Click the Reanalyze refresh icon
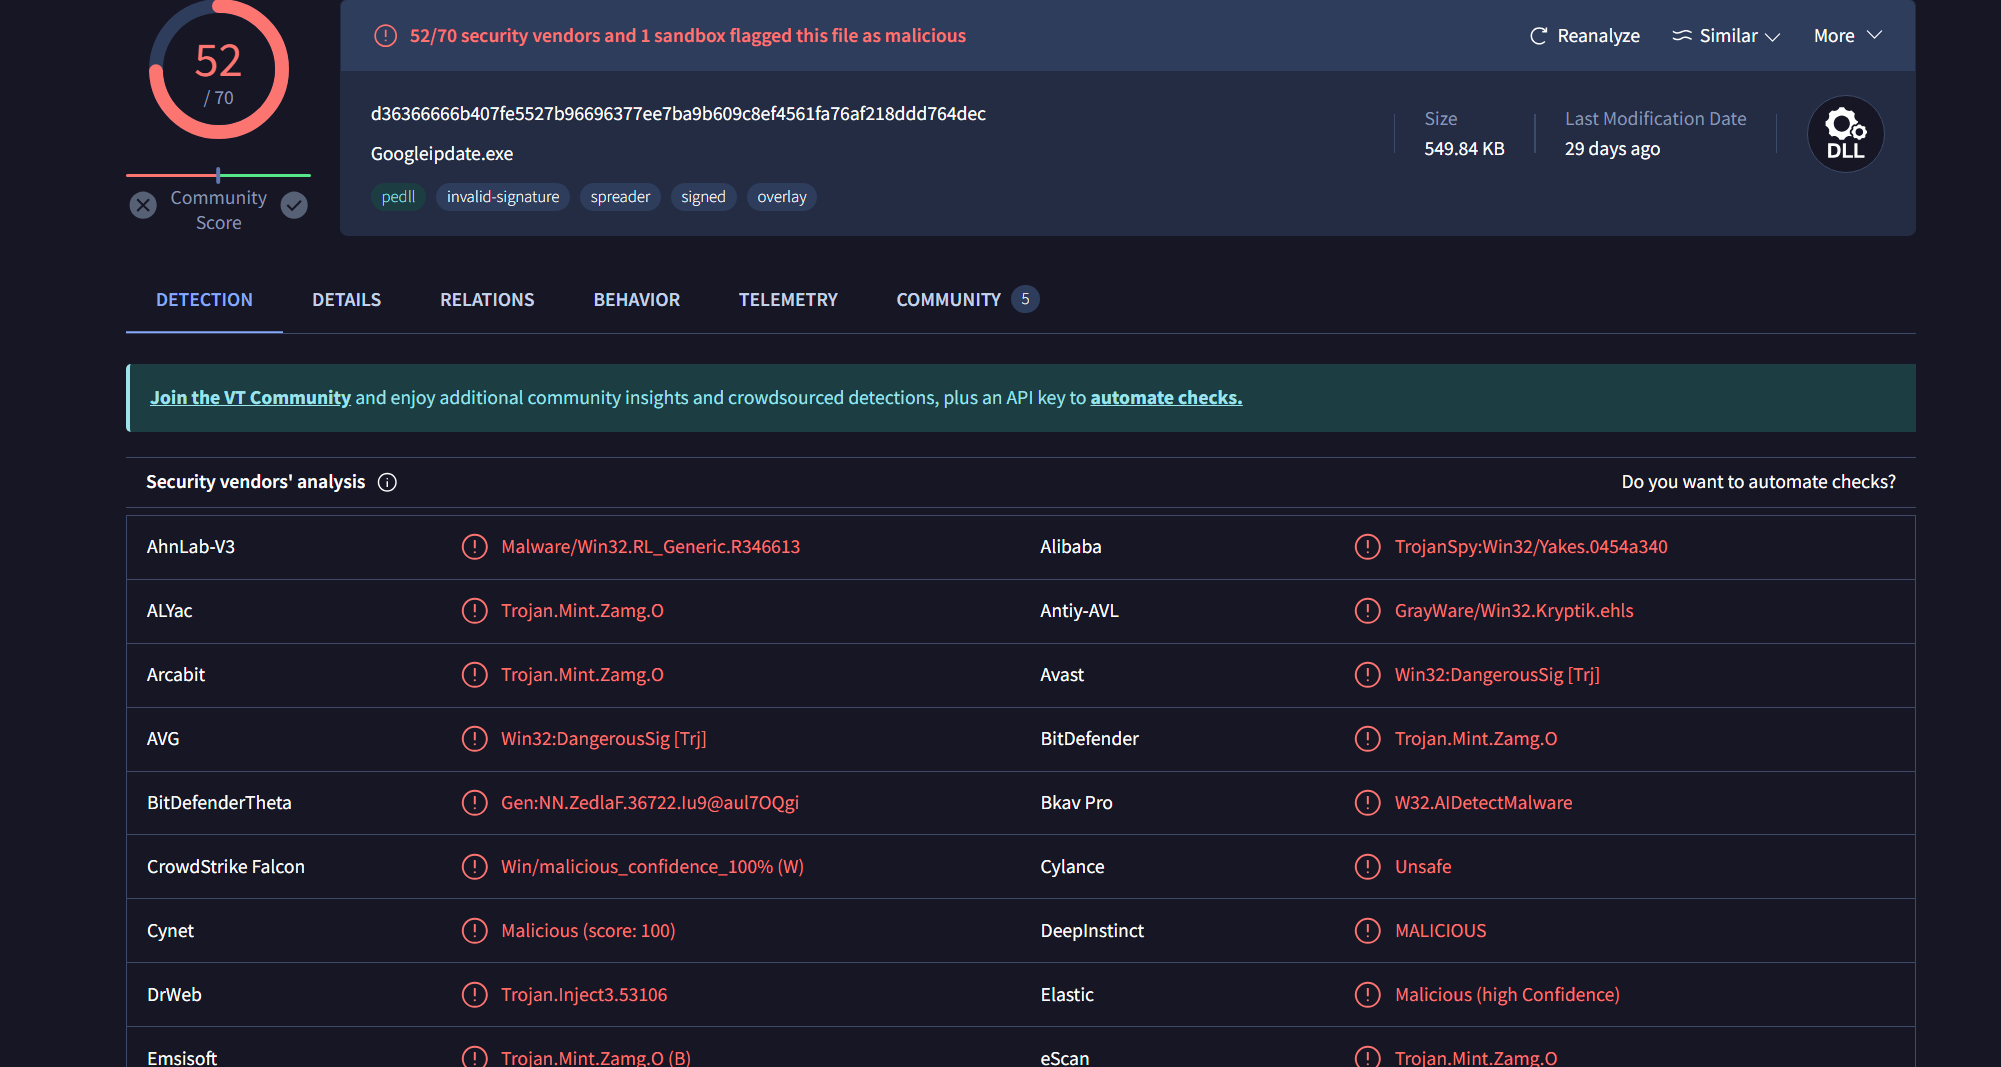This screenshot has height=1067, width=2001. pyautogui.click(x=1538, y=36)
